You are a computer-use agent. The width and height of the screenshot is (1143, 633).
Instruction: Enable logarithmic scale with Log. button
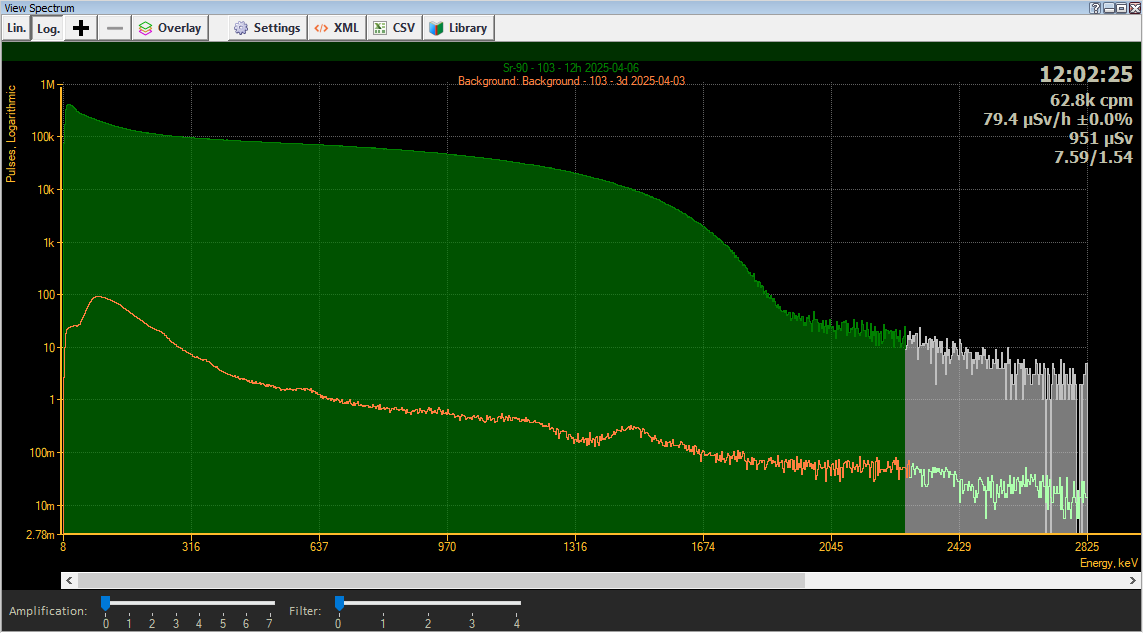[x=47, y=27]
